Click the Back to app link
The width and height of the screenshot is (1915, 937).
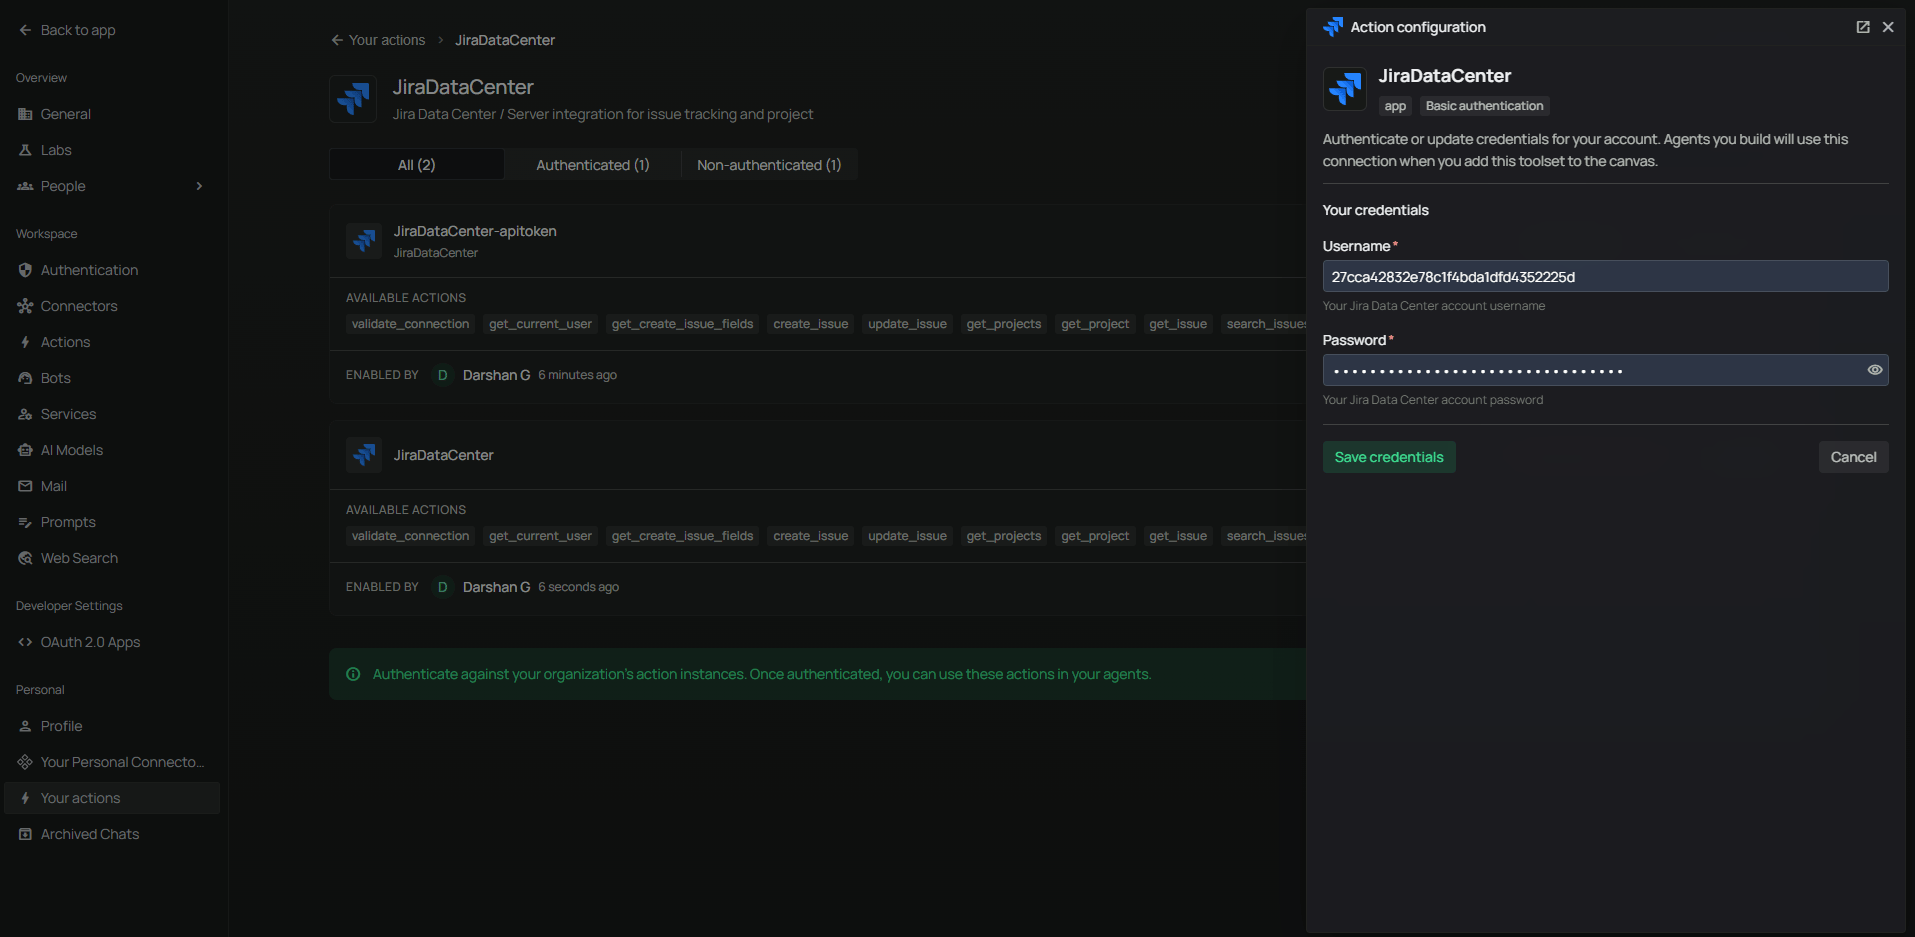(x=78, y=30)
